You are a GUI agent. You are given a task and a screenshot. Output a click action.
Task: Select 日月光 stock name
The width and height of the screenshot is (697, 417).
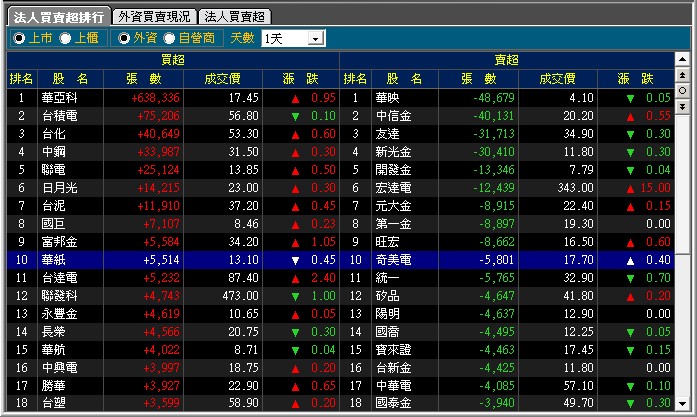pos(60,188)
